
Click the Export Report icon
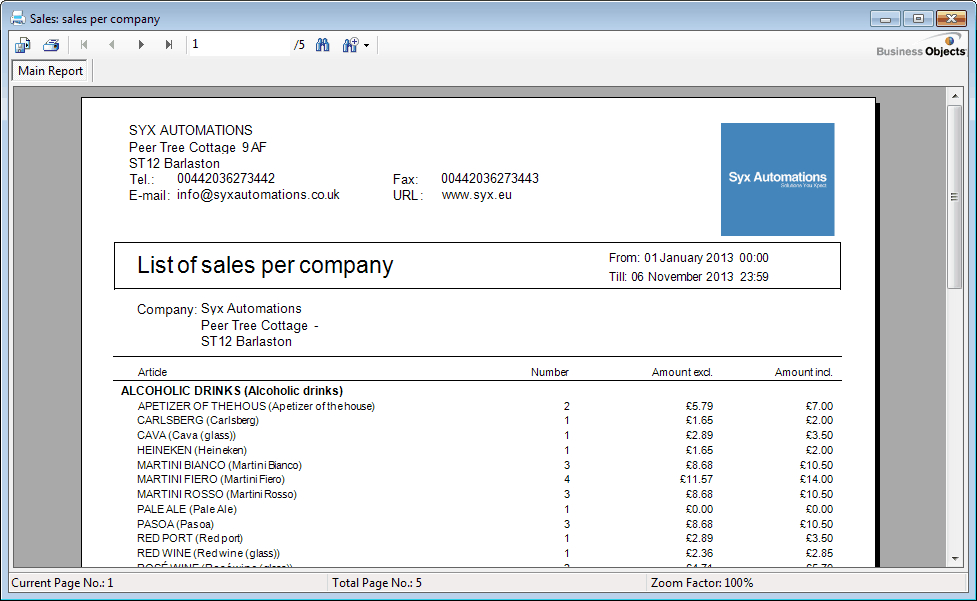coord(23,45)
